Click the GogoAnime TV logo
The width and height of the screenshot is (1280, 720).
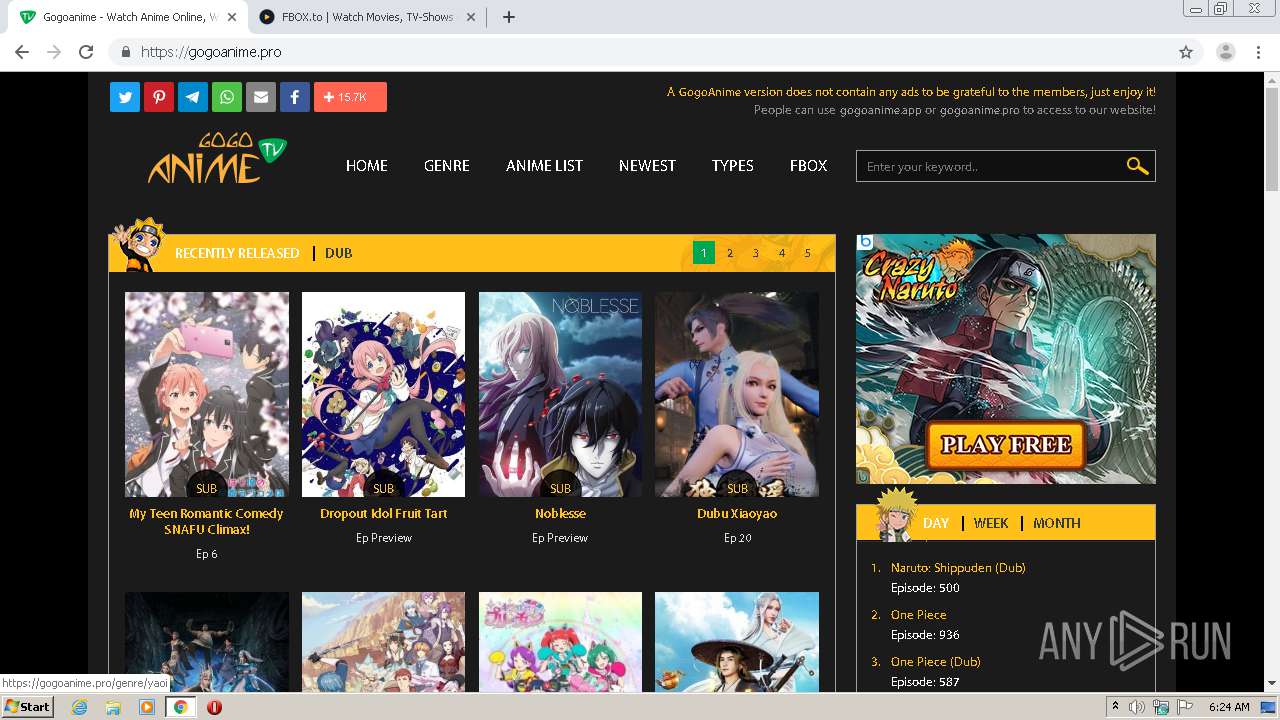tap(217, 158)
